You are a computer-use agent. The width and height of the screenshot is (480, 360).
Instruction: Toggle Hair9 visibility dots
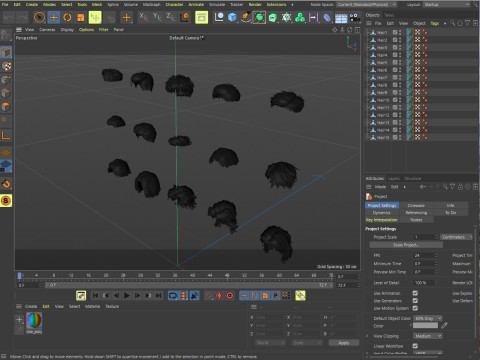[x=400, y=92]
